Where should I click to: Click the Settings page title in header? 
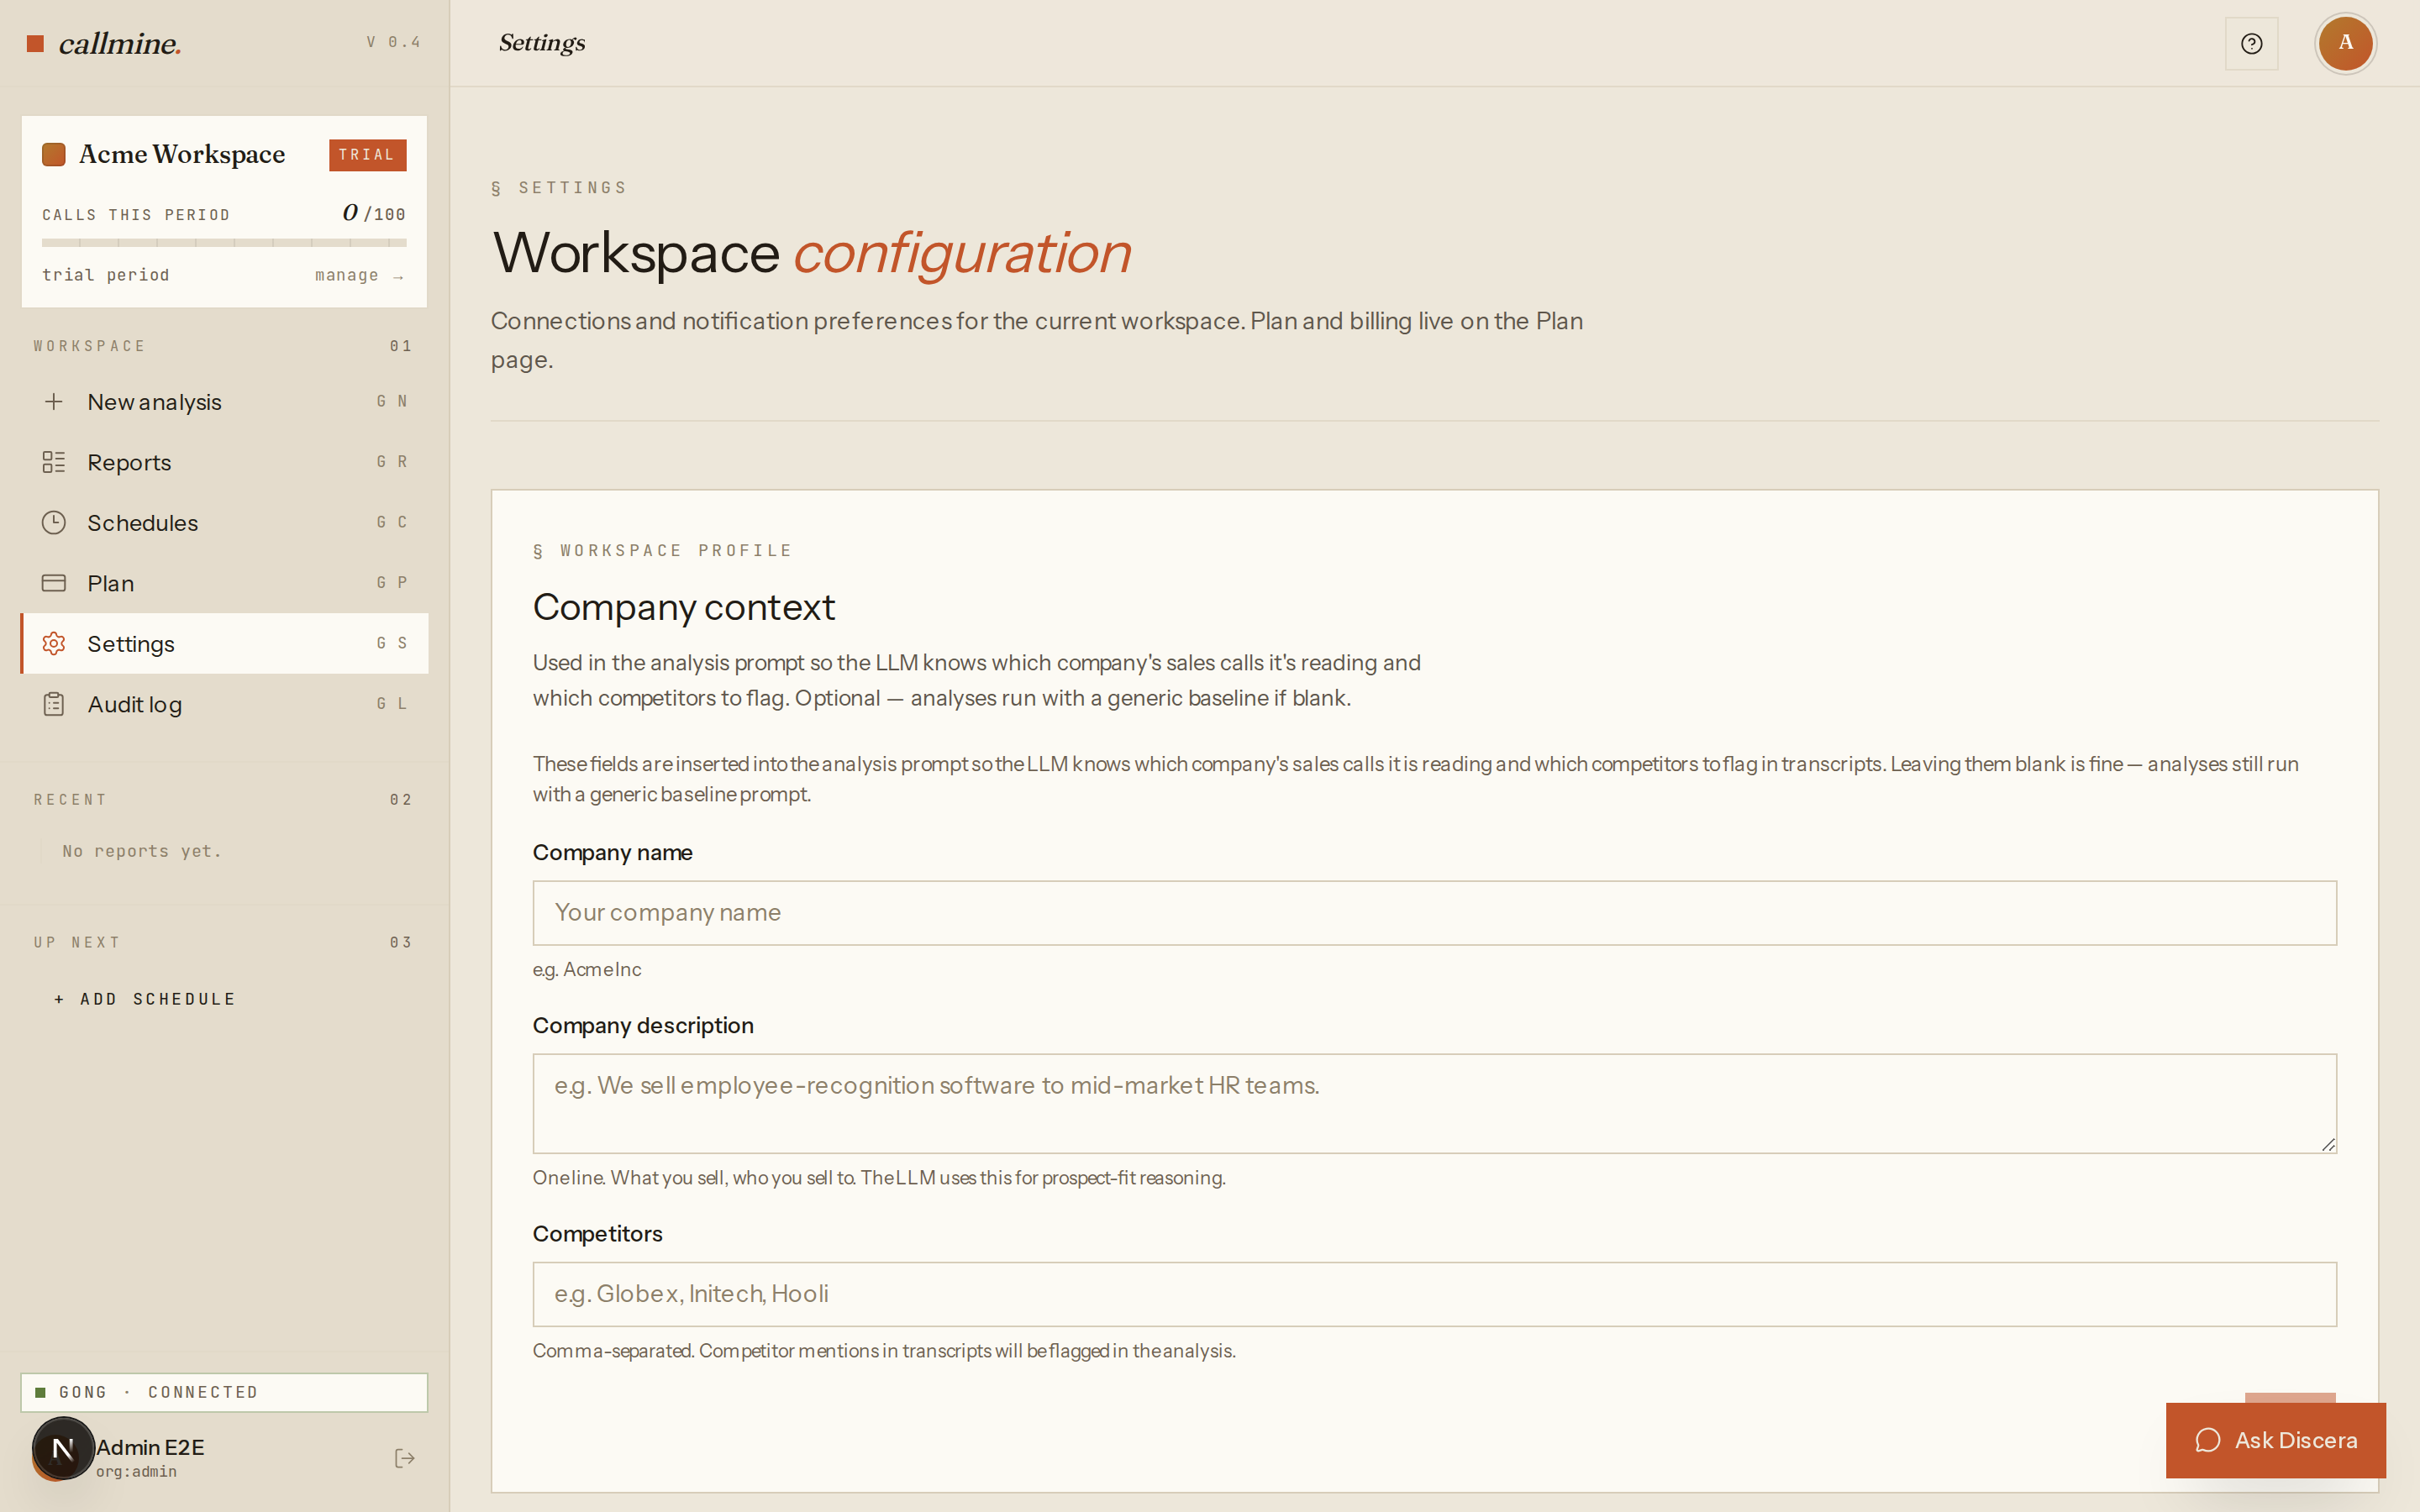(542, 43)
